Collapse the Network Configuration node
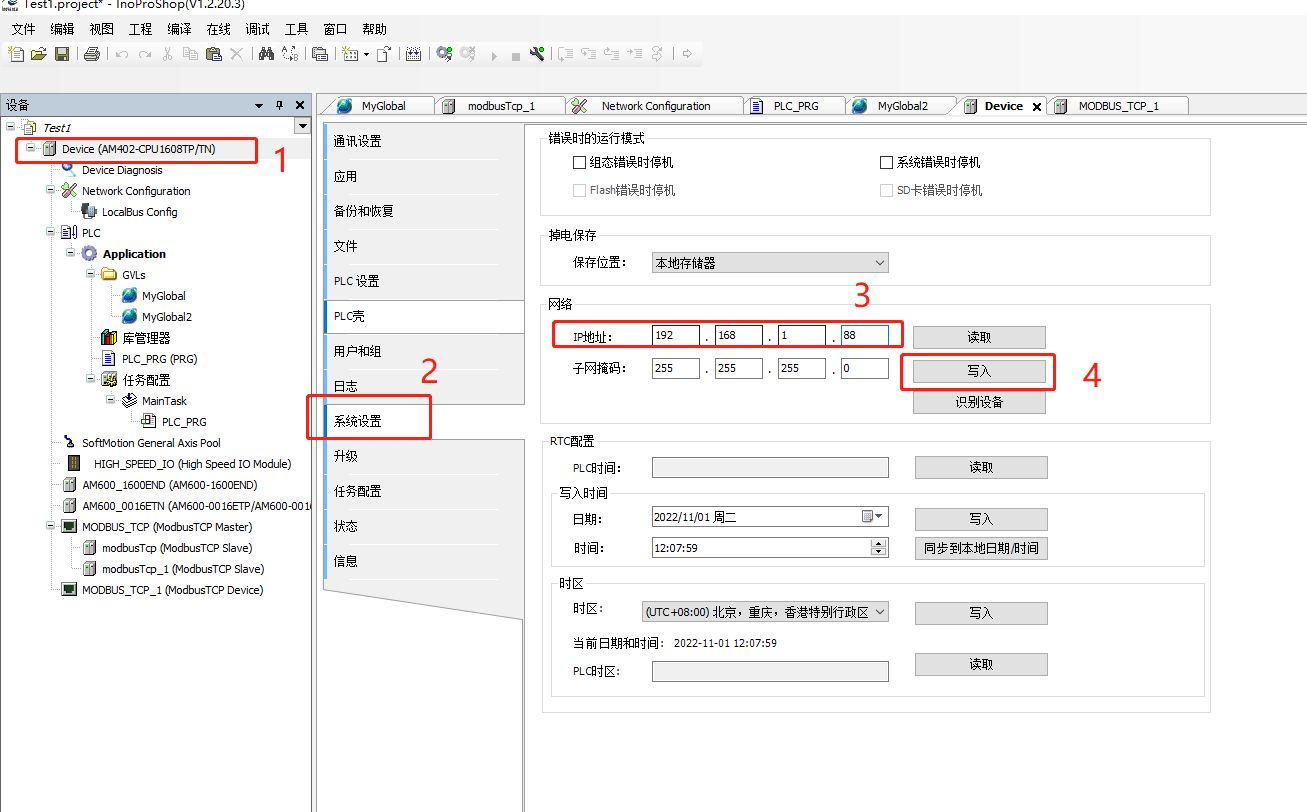 51,190
